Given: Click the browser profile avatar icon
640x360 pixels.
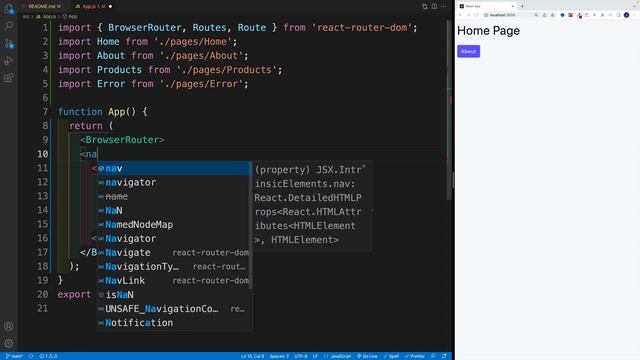Looking at the screenshot, I should [x=627, y=15].
